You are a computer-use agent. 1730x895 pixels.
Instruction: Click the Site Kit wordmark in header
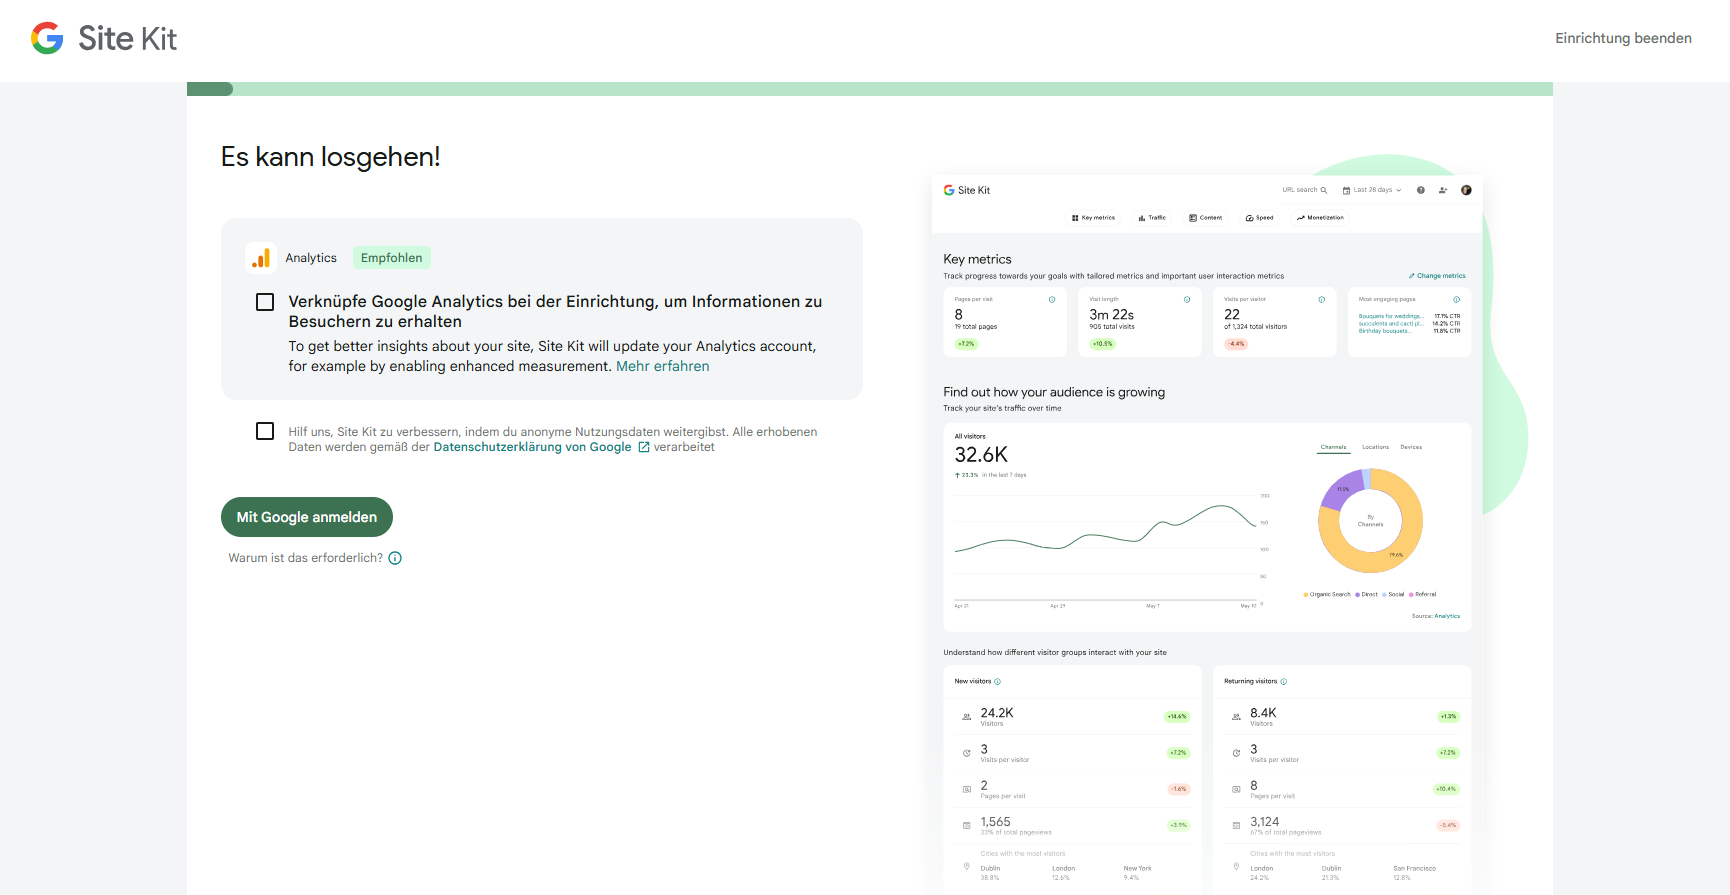click(128, 38)
